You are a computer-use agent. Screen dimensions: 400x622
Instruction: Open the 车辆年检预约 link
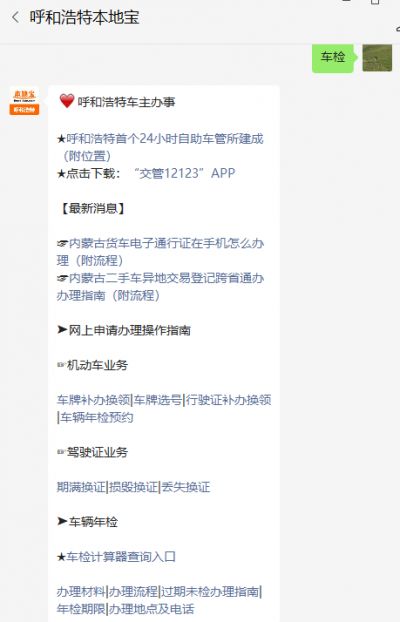[x=97, y=417]
